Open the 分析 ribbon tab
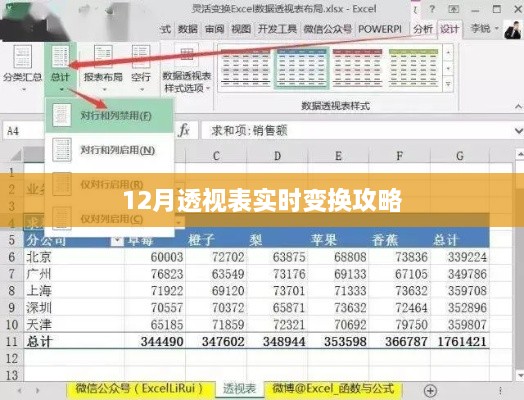Screen dimensions: 524x400 [423, 29]
